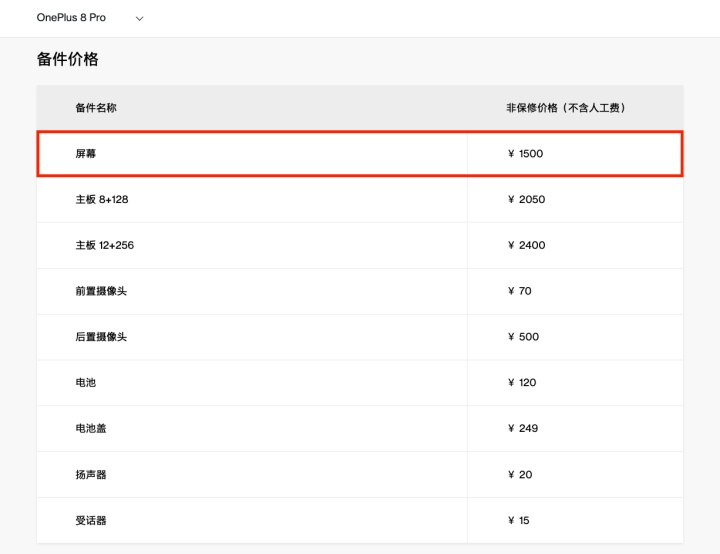This screenshot has height=554, width=720.
Task: Click the 备件名称 column header
Action: 96,108
